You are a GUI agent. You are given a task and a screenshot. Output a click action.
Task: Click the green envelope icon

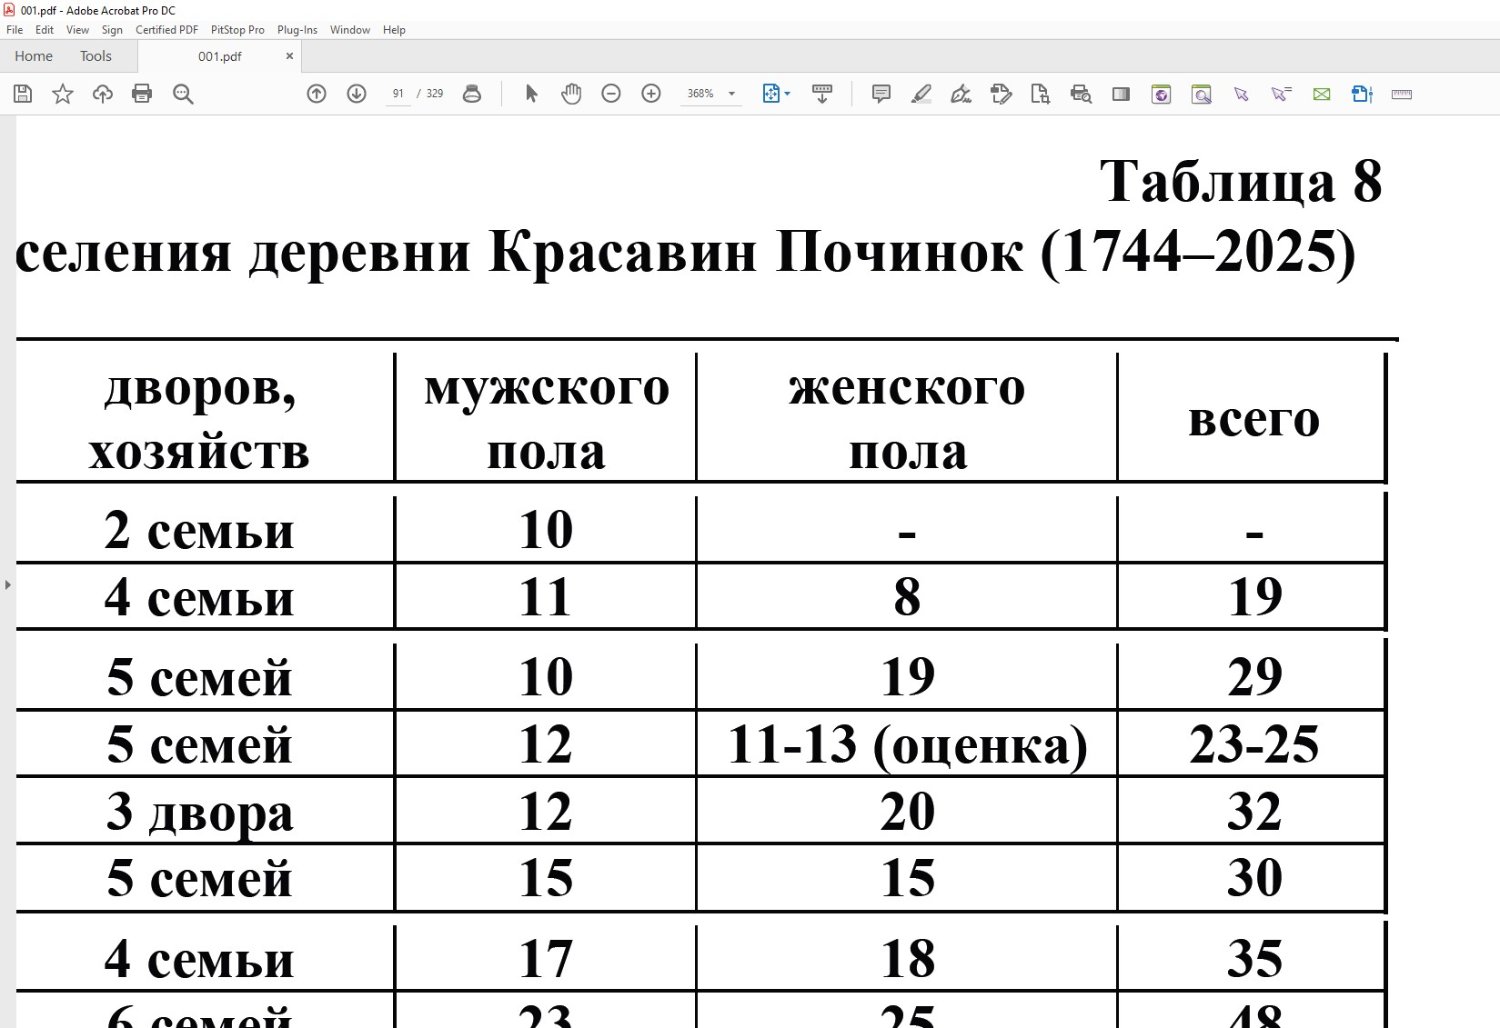(1322, 94)
